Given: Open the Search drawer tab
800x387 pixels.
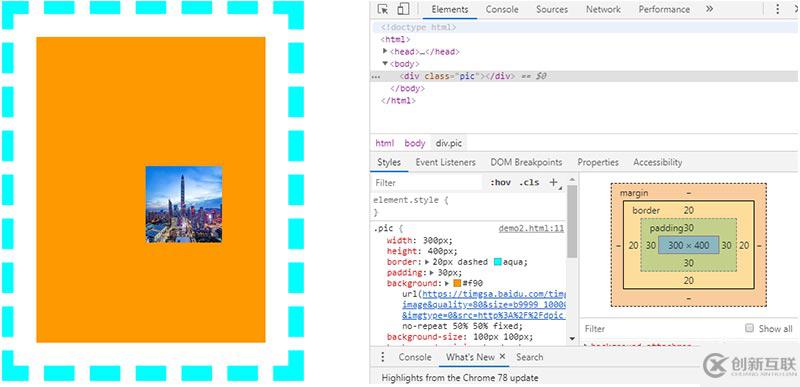Looking at the screenshot, I should [529, 357].
